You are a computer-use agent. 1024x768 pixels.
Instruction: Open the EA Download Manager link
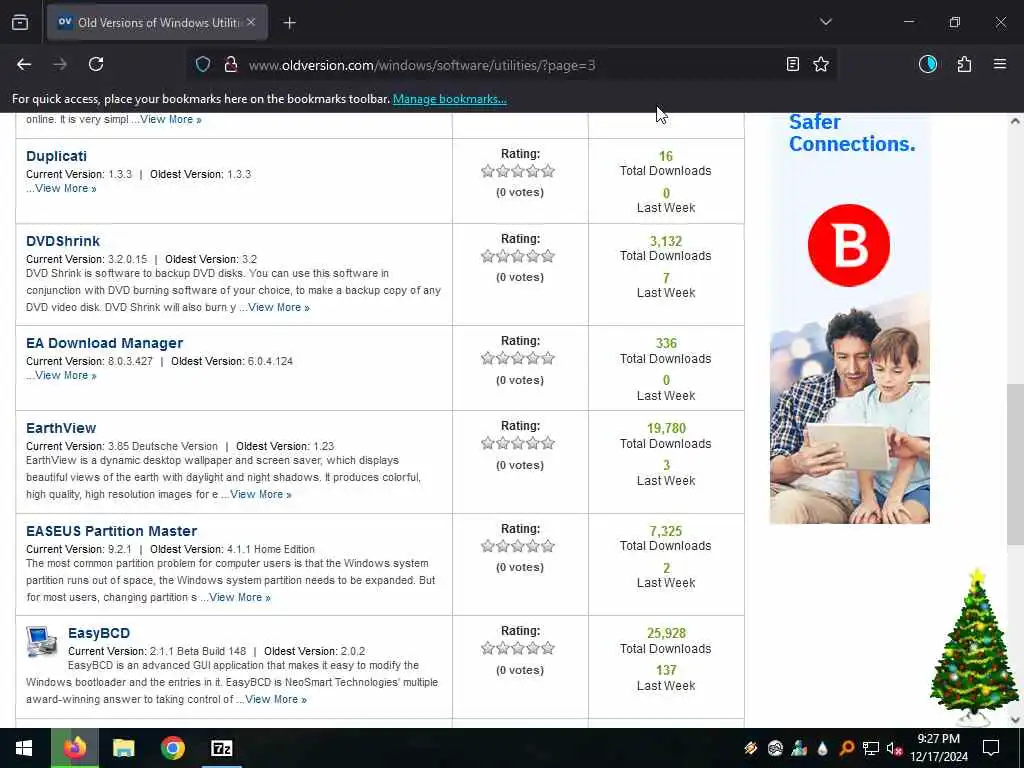(104, 343)
